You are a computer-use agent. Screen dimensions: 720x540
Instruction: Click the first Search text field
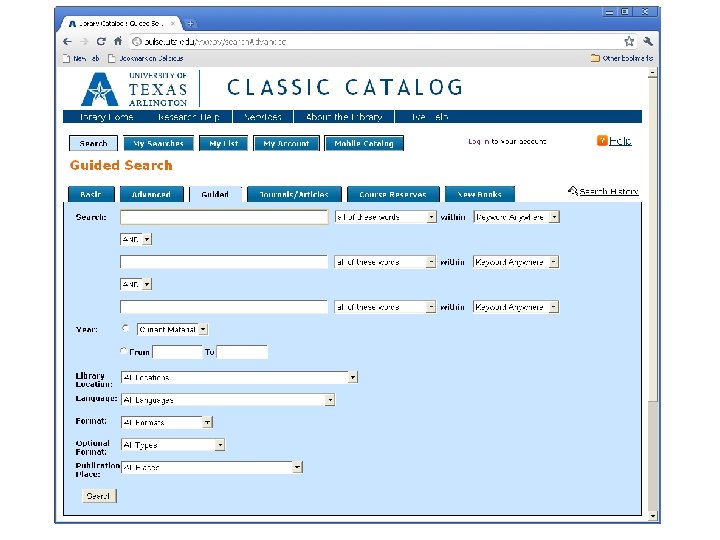[x=224, y=217]
